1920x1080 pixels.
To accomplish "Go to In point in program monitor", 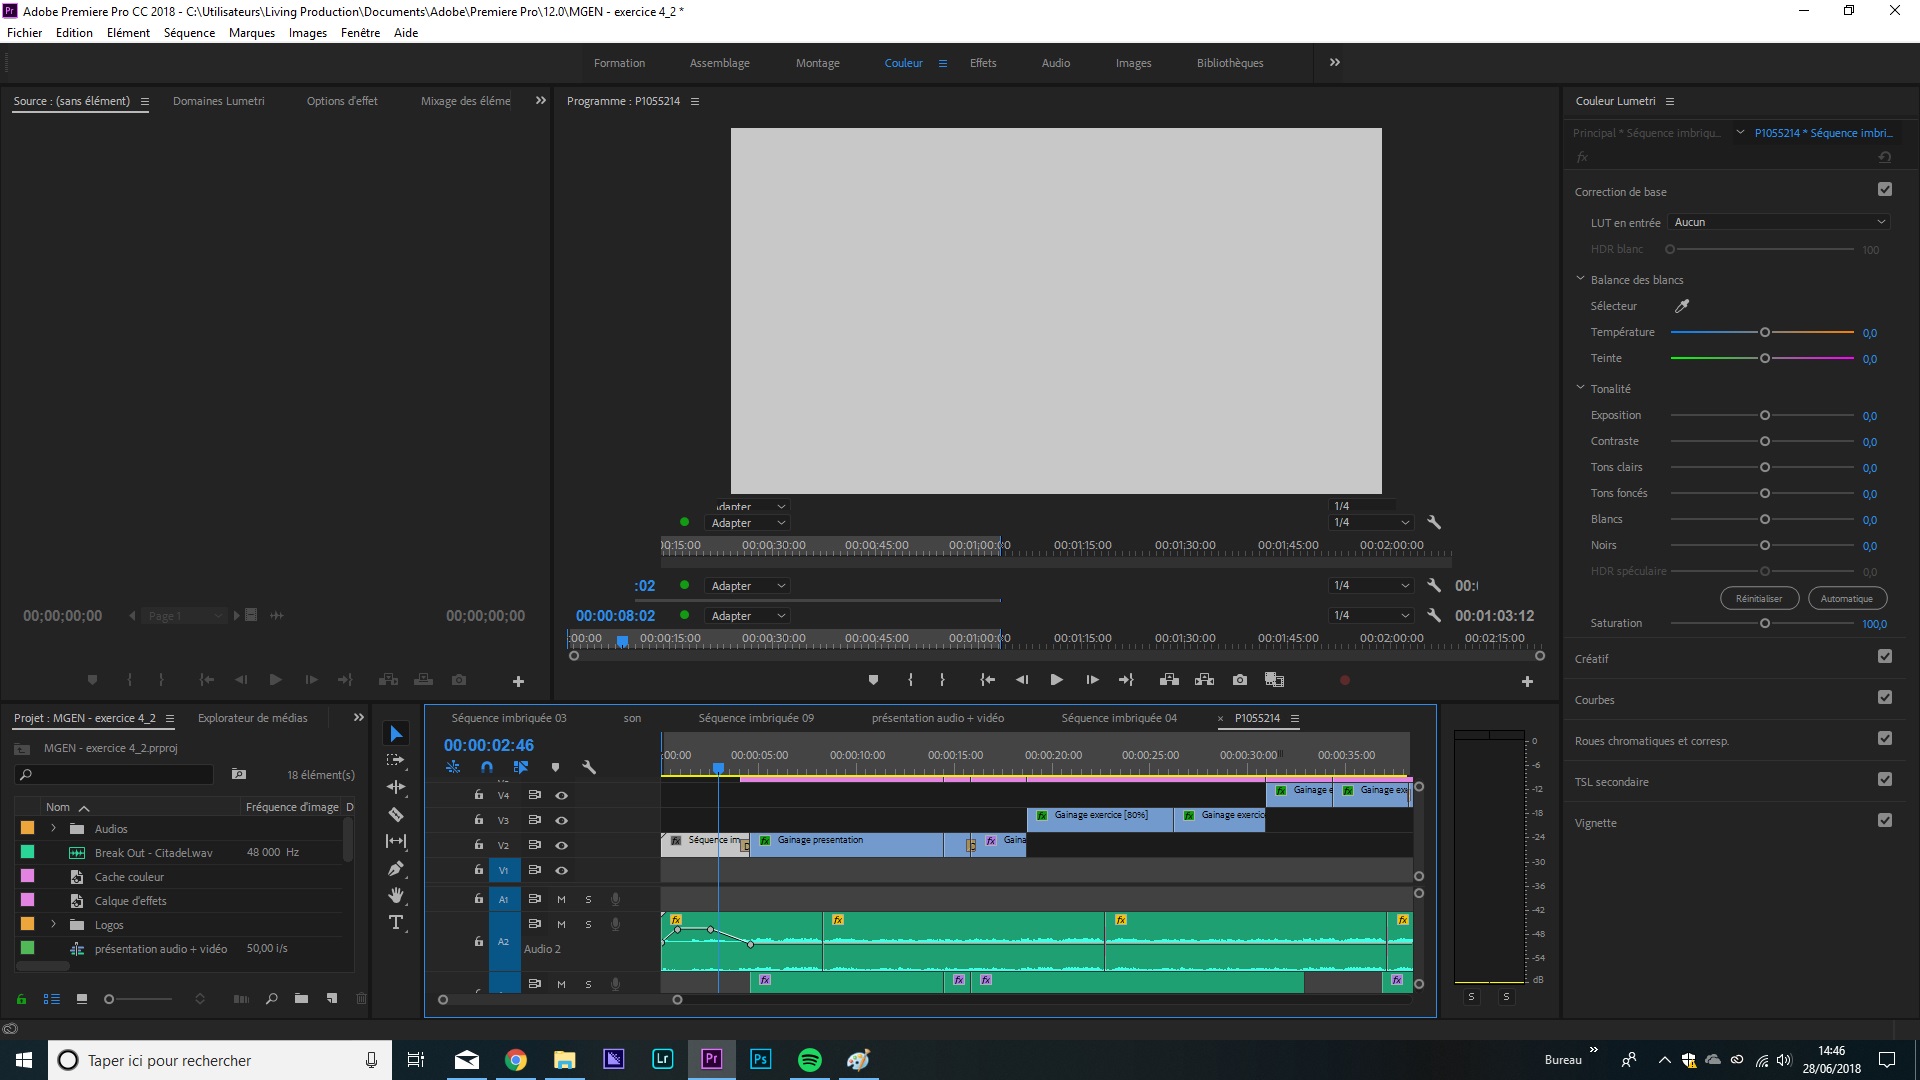I will (x=987, y=680).
